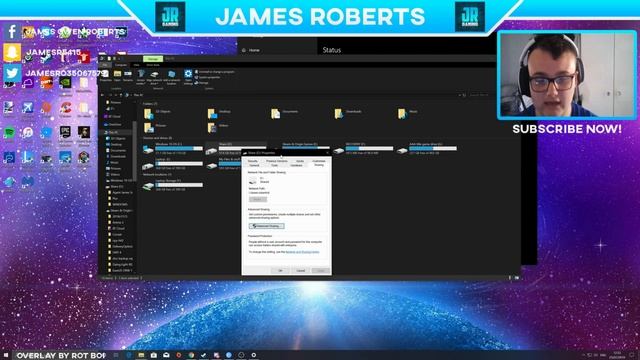Open the Computer ribbon tab in Explorer
Image resolution: width=640 pixels, height=360 pixels.
(x=120, y=65)
